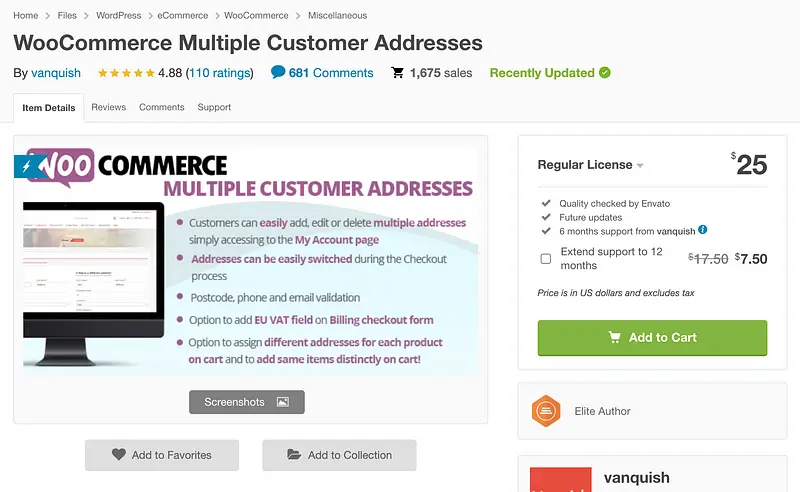
Task: Click the lightning bolt badge on preview
Action: click(26, 166)
